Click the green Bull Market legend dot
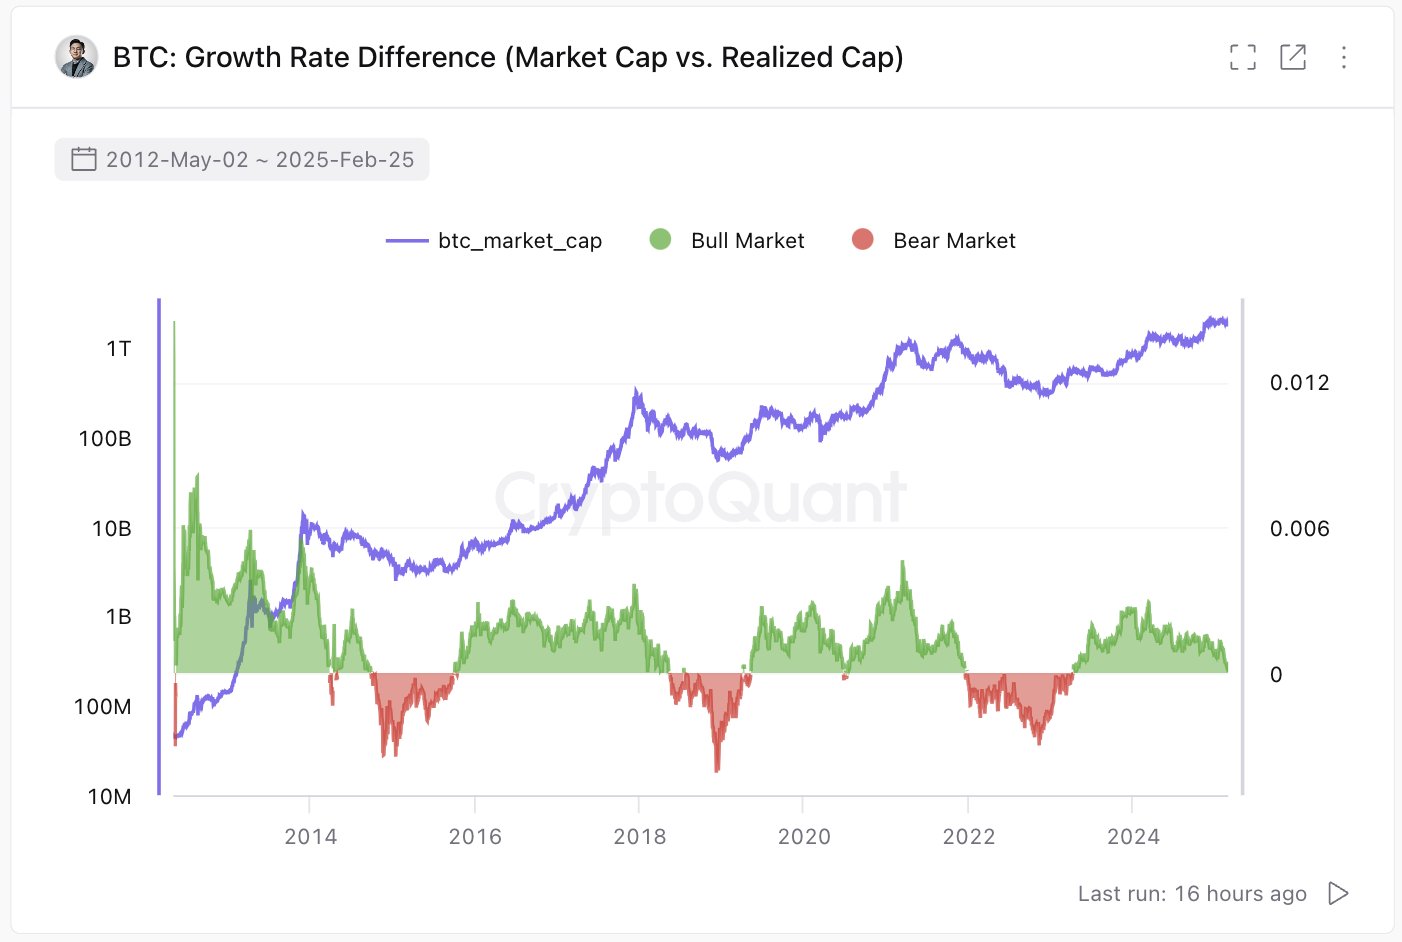 (x=660, y=240)
